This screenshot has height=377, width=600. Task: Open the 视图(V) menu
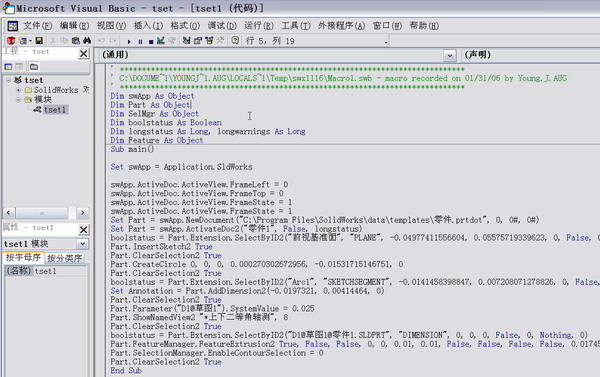click(x=111, y=26)
